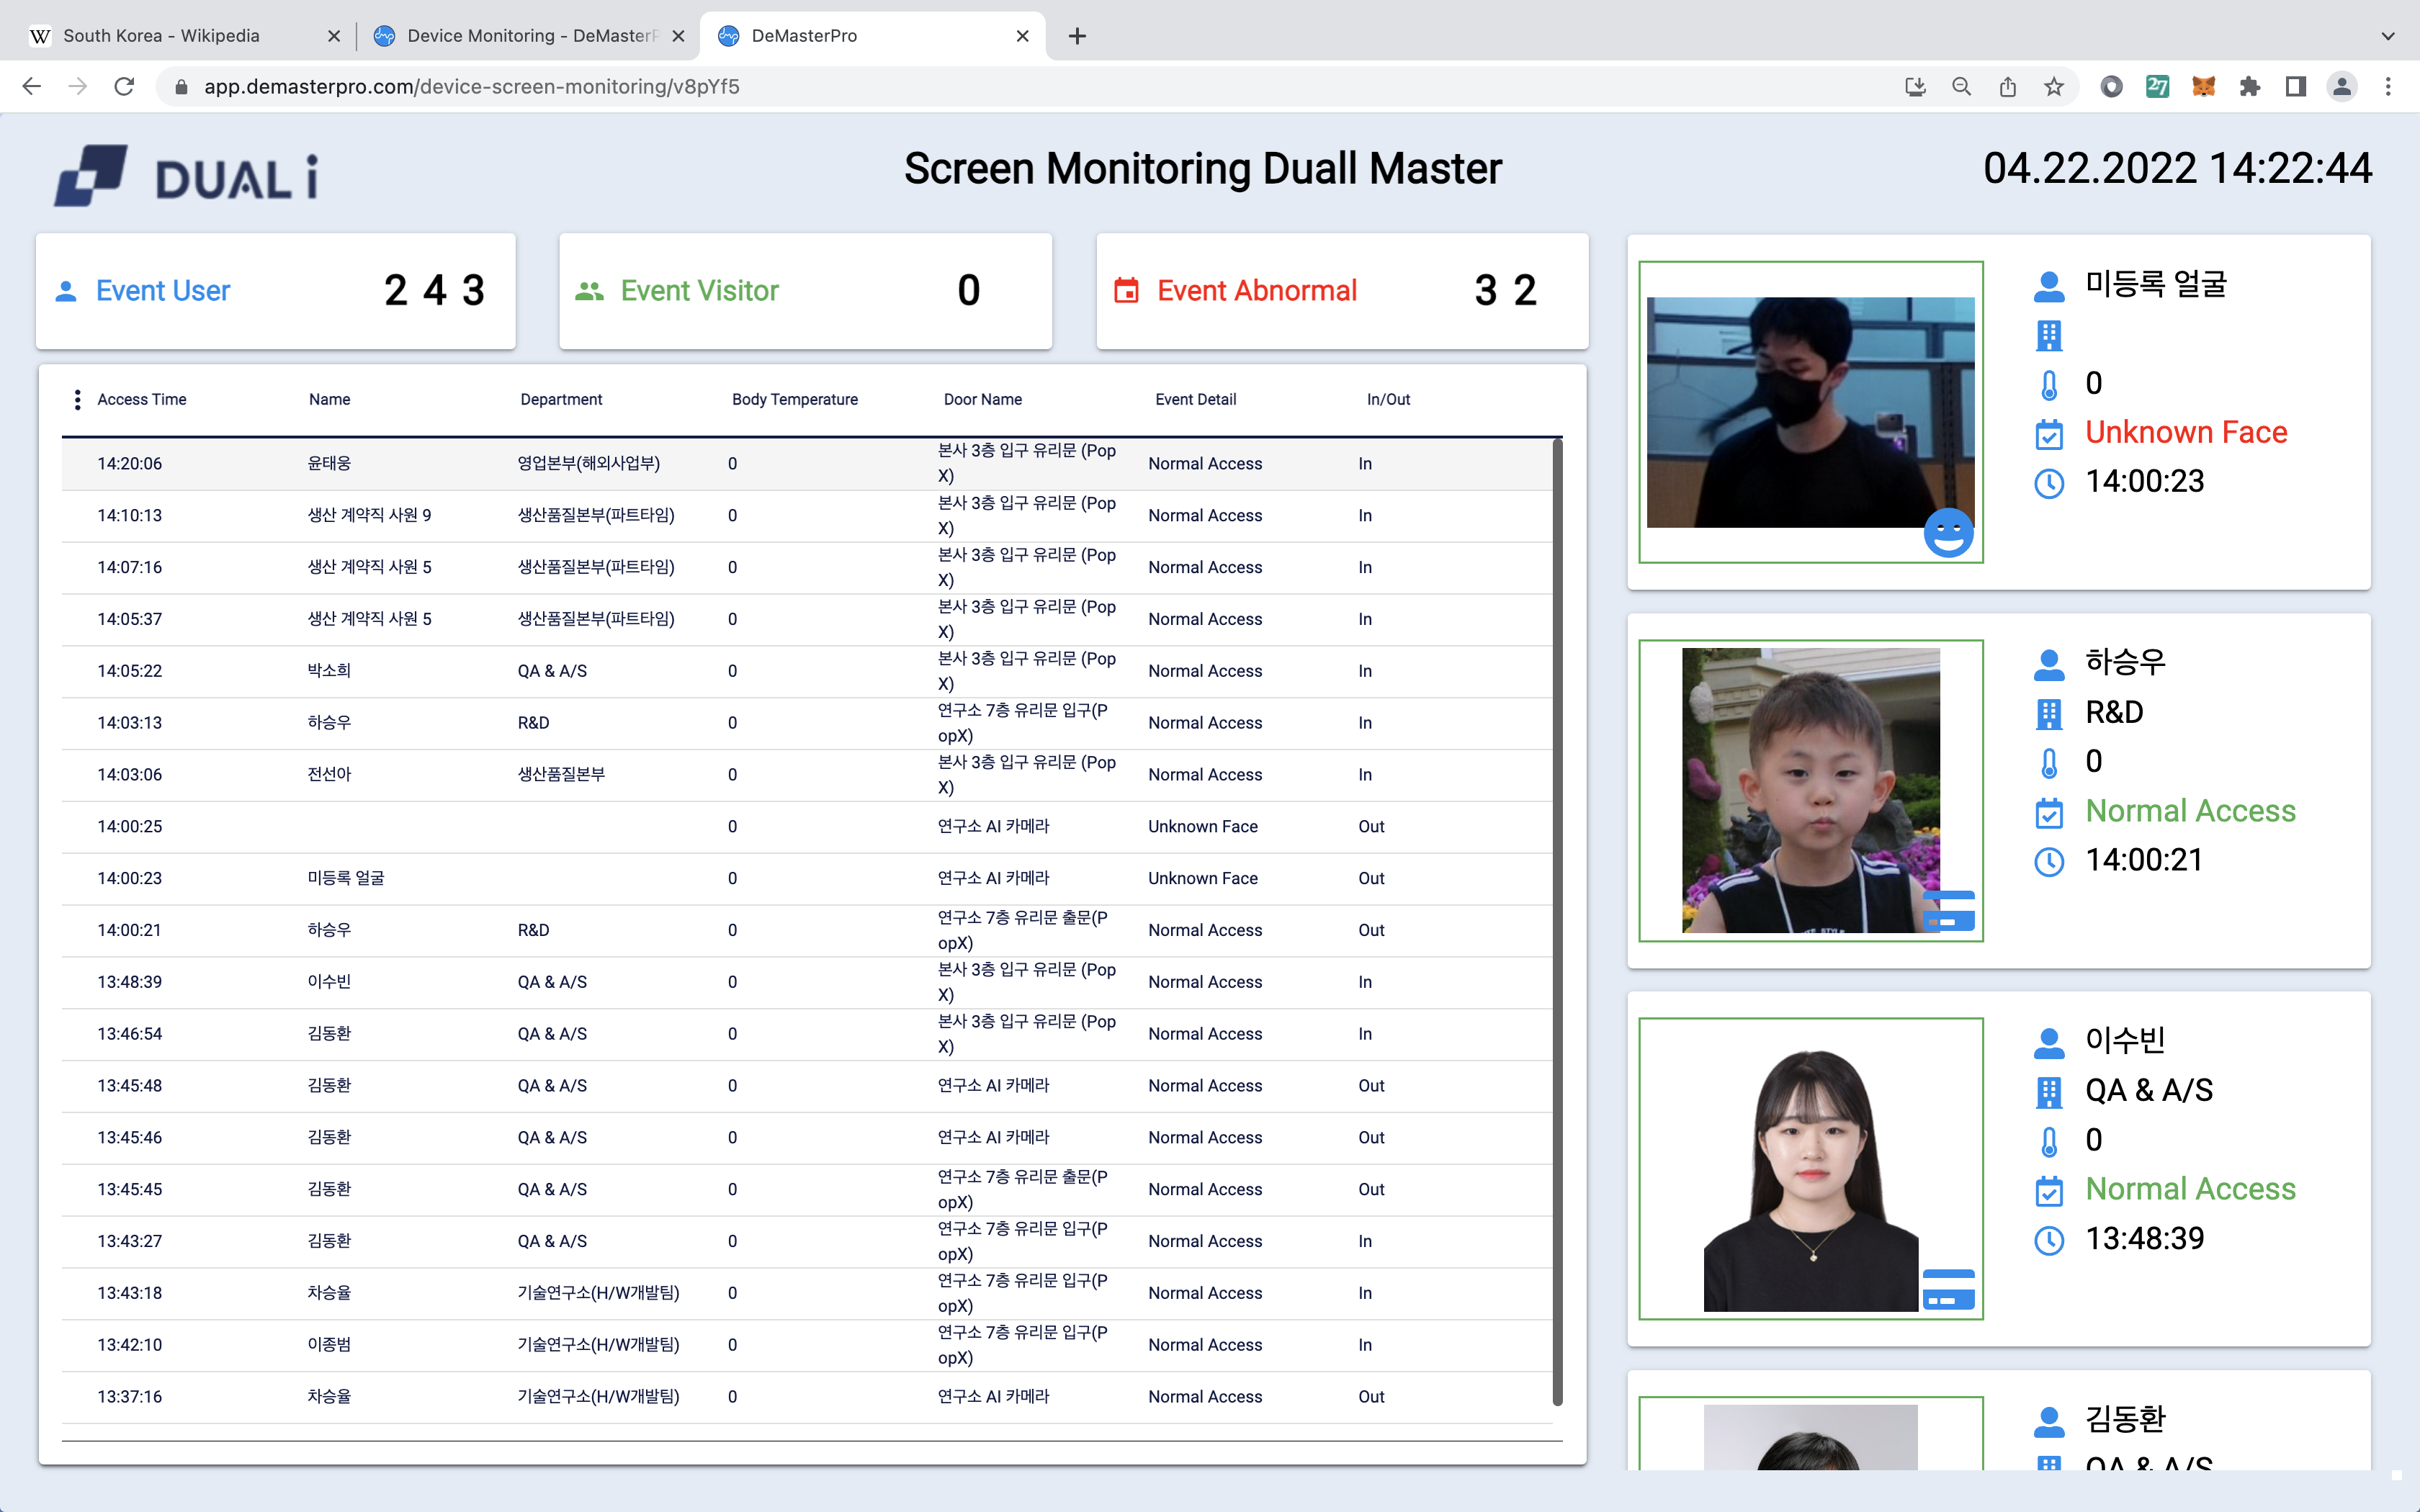Expand the tab search chevron
The height and width of the screenshot is (1512, 2420).
2388,36
